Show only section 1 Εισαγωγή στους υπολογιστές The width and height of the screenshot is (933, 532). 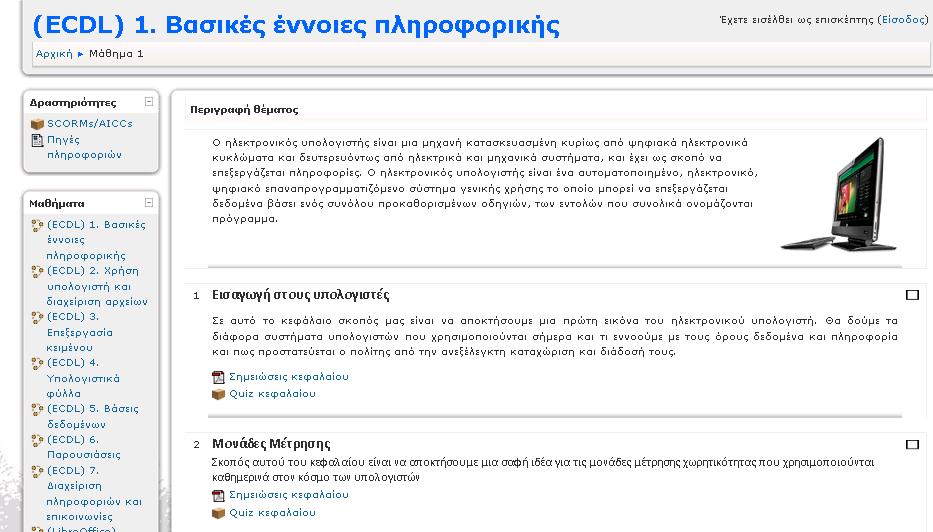click(x=912, y=295)
